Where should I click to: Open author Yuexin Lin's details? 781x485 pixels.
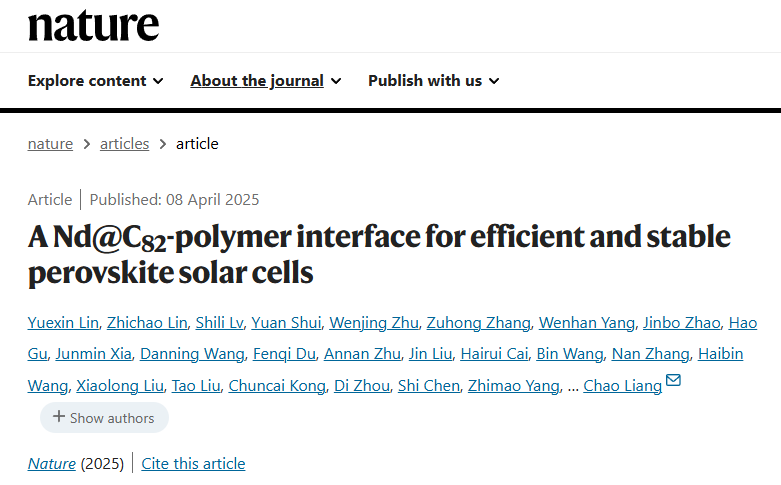63,323
